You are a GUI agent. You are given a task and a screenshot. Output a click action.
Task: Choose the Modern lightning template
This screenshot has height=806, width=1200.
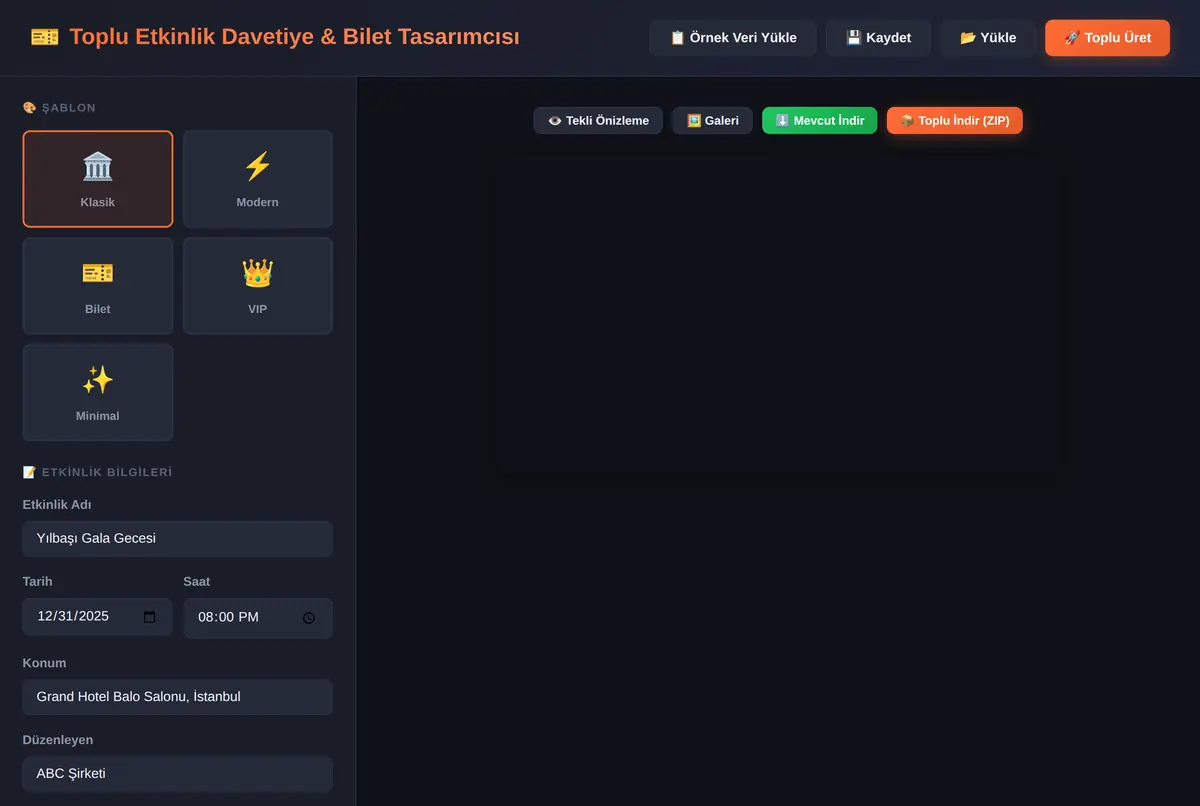point(258,179)
